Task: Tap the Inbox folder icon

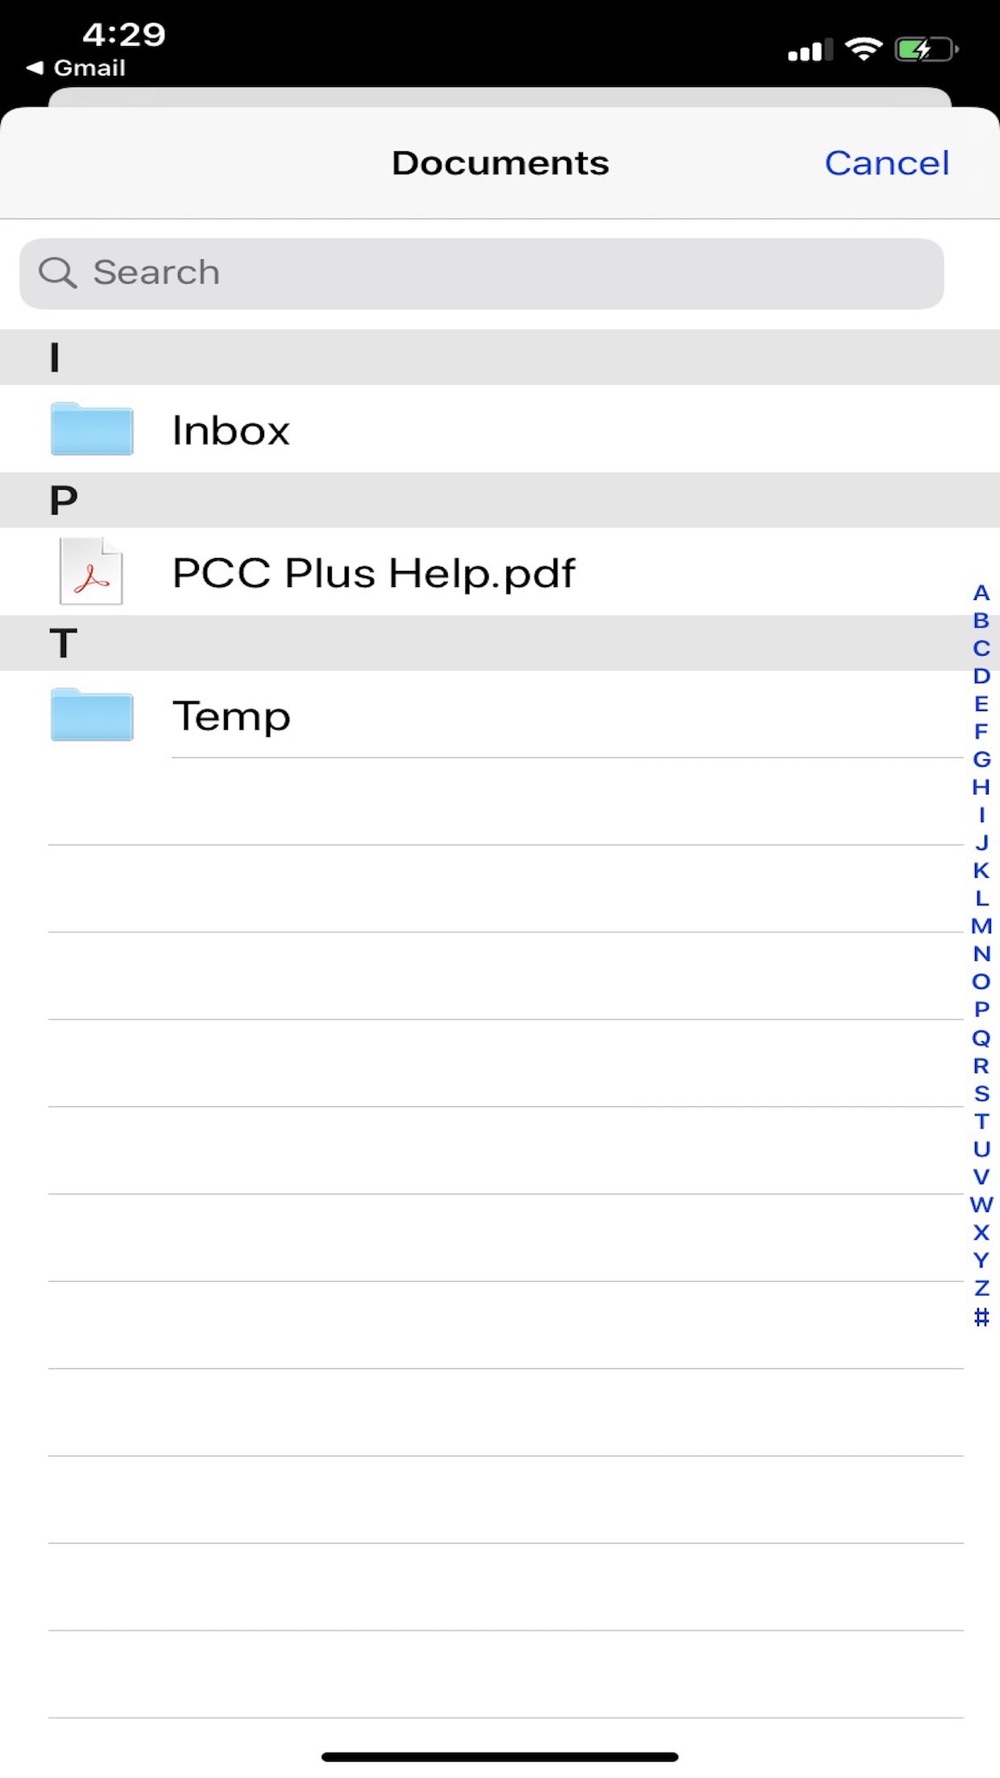Action: point(91,429)
